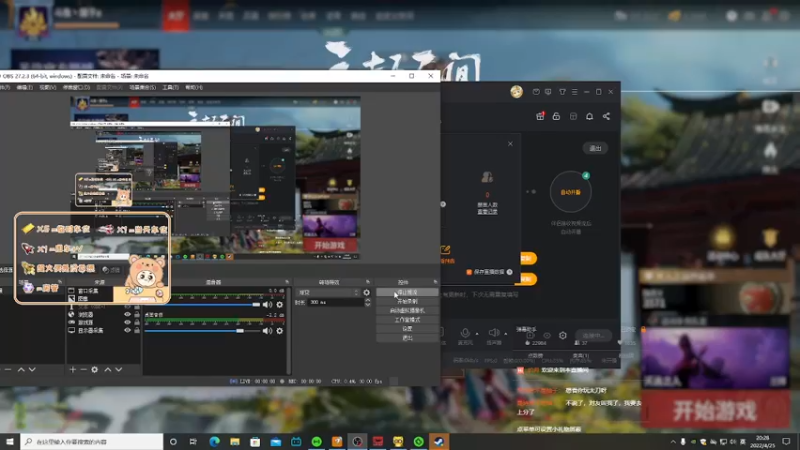Toggle eye visibility icon in streaming app bottom bar
This screenshot has width=800, height=450.
546,336
